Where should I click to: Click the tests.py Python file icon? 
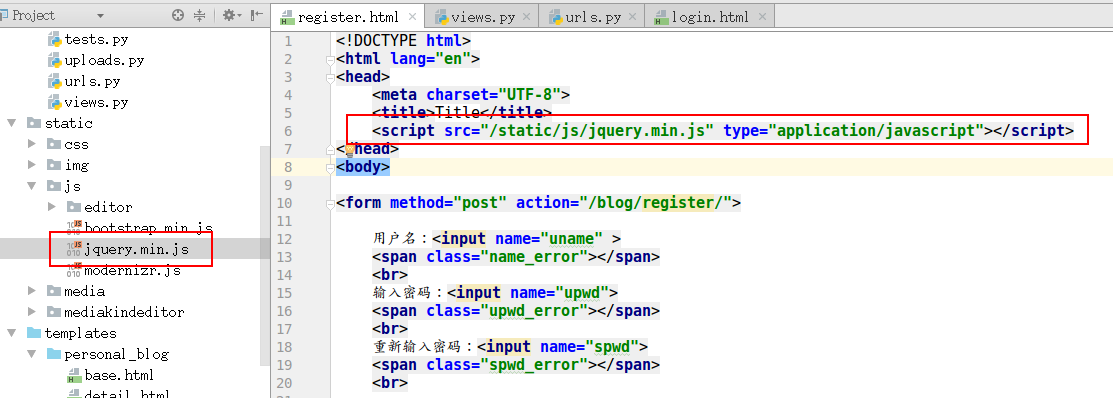coord(54,40)
